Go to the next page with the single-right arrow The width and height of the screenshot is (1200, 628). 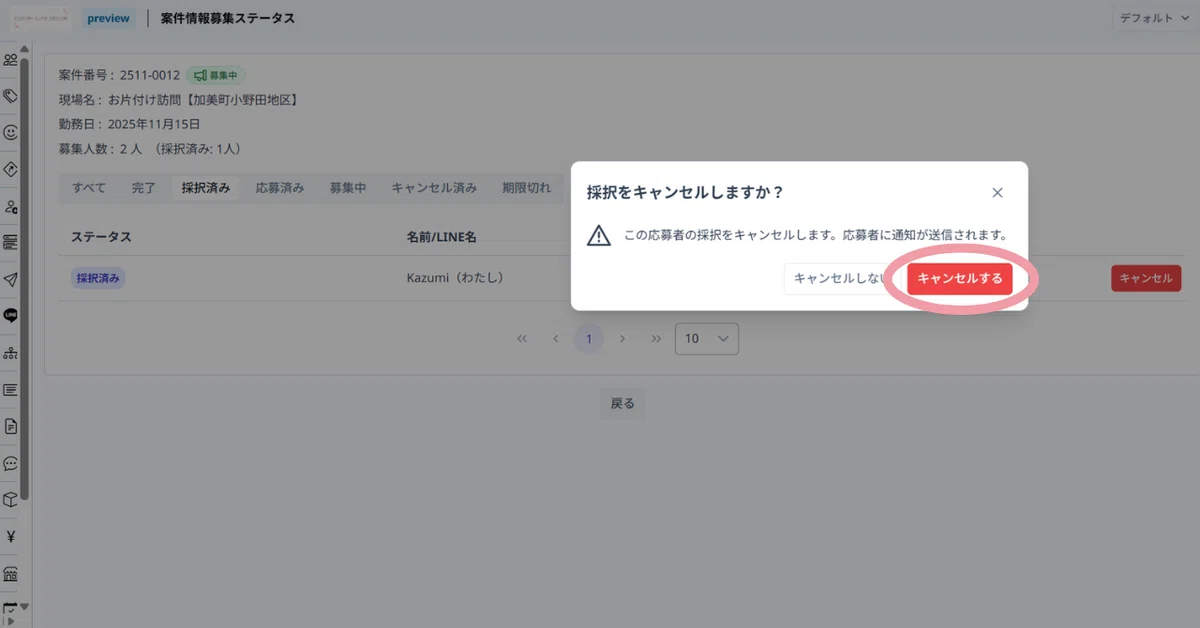[622, 338]
